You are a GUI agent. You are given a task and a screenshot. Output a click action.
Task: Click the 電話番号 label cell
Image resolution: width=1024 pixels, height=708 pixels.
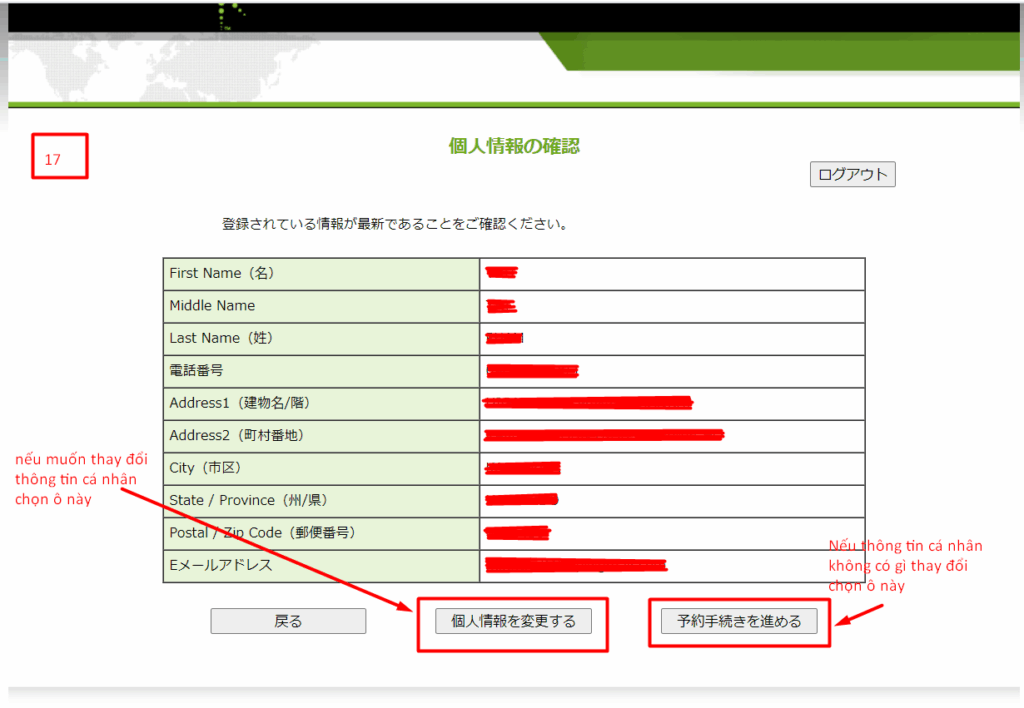tap(321, 371)
